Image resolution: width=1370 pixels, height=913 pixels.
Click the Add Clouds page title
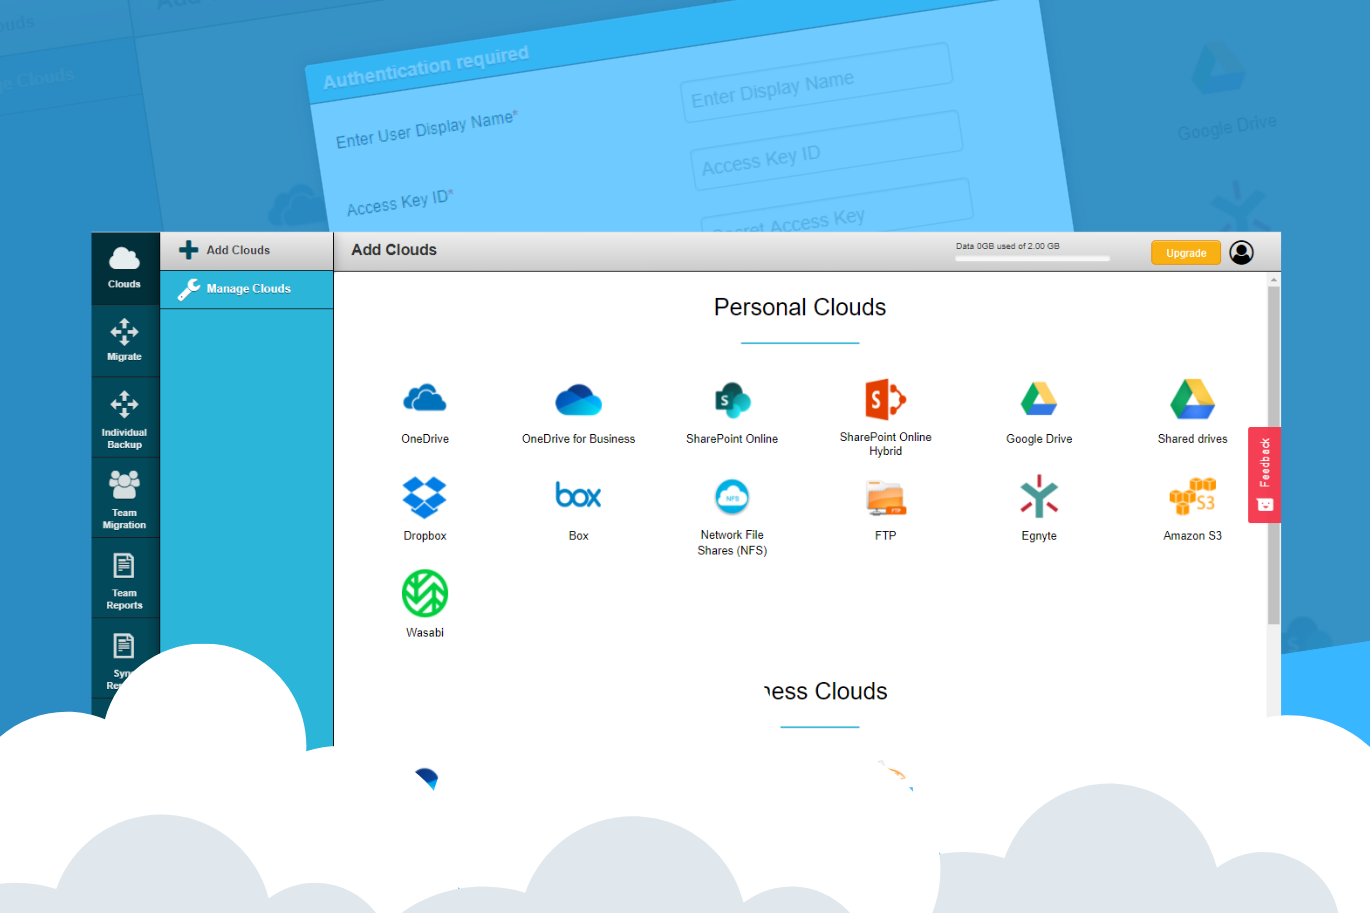[x=394, y=250]
